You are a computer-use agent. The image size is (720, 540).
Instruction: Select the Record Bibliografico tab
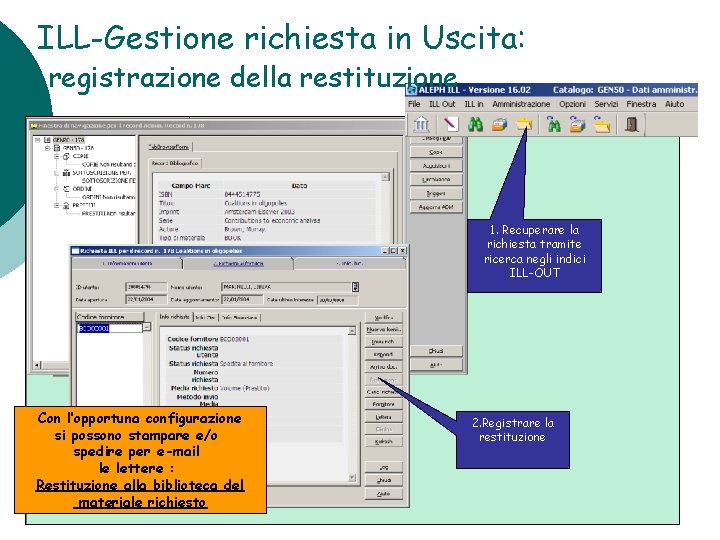[175, 163]
